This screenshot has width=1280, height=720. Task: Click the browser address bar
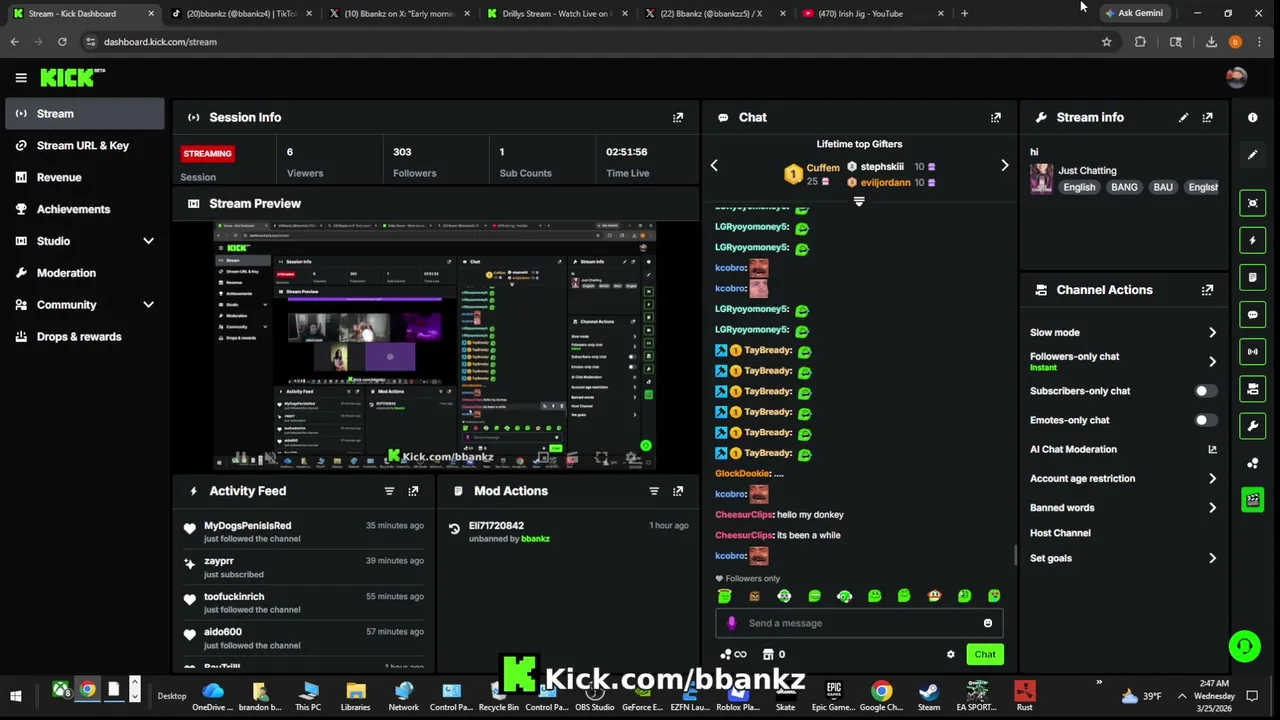pyautogui.click(x=590, y=42)
